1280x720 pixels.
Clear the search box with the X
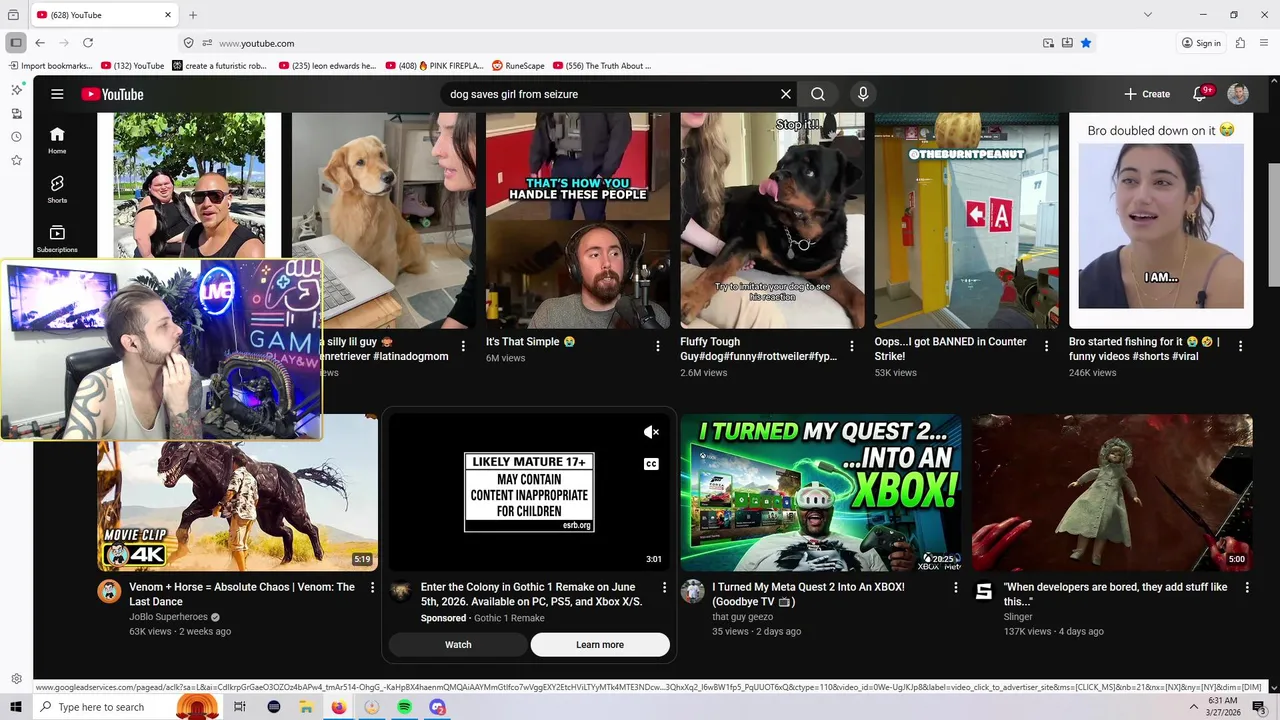pos(786,94)
